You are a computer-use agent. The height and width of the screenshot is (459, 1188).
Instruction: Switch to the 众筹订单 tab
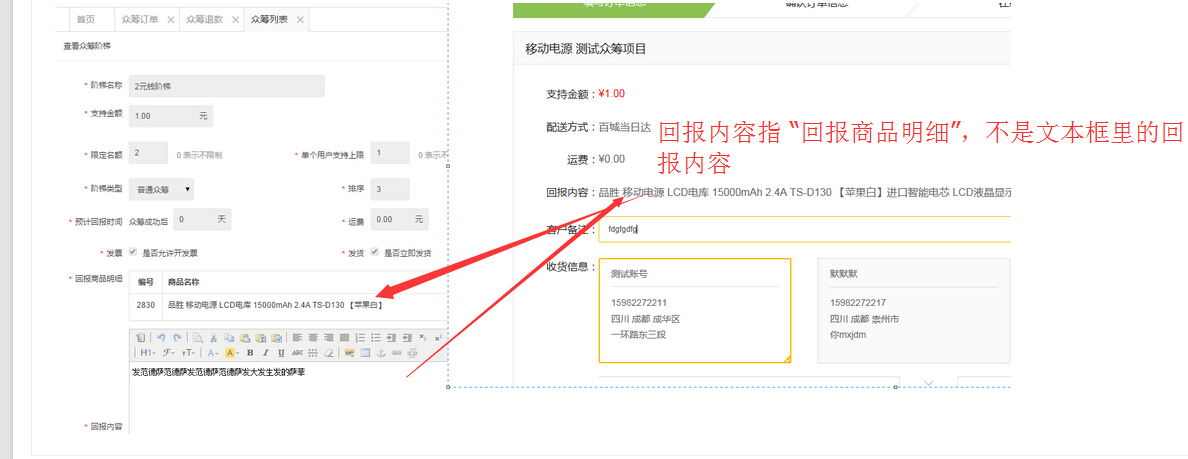[139, 20]
